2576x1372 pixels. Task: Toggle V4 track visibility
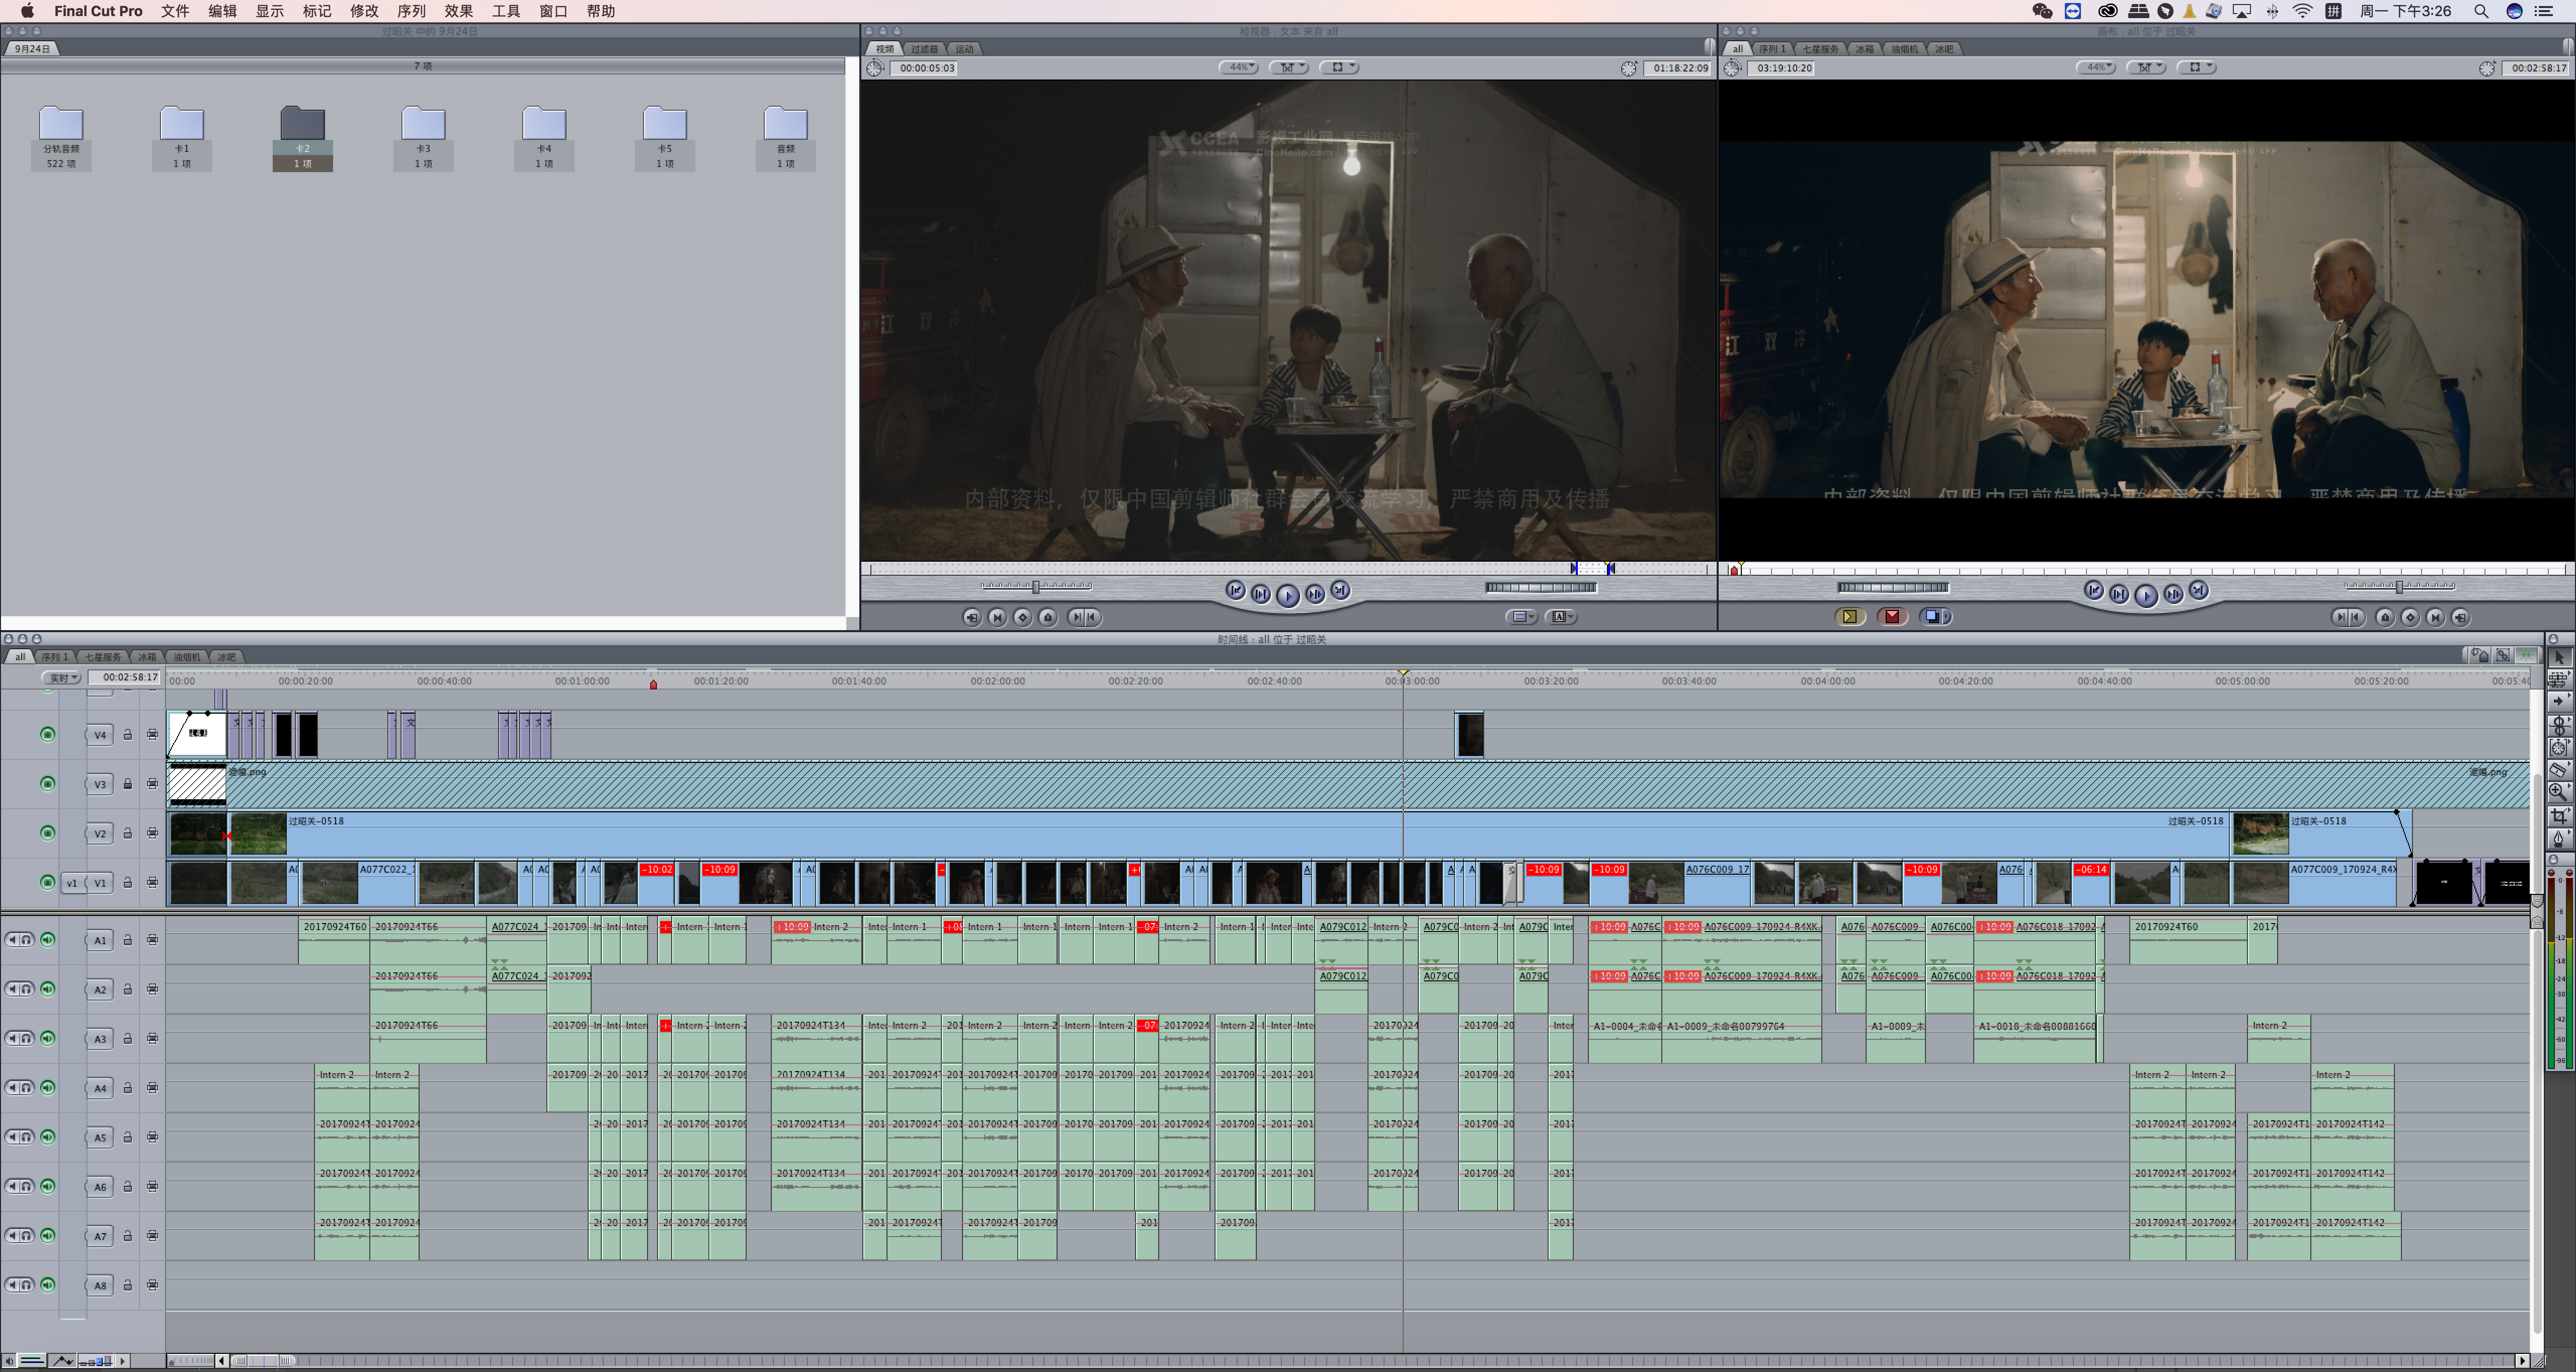click(x=47, y=734)
